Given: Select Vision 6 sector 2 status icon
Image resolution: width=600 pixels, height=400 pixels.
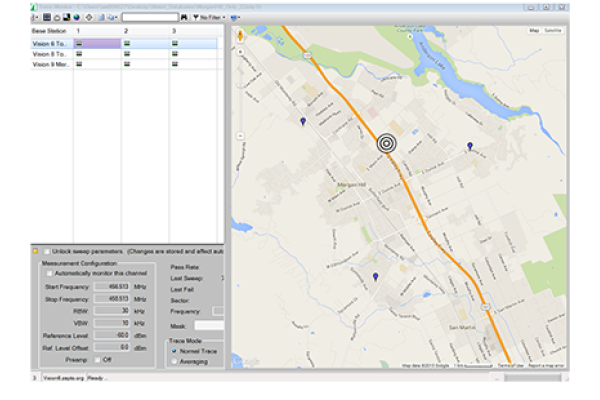Looking at the screenshot, I should (127, 44).
